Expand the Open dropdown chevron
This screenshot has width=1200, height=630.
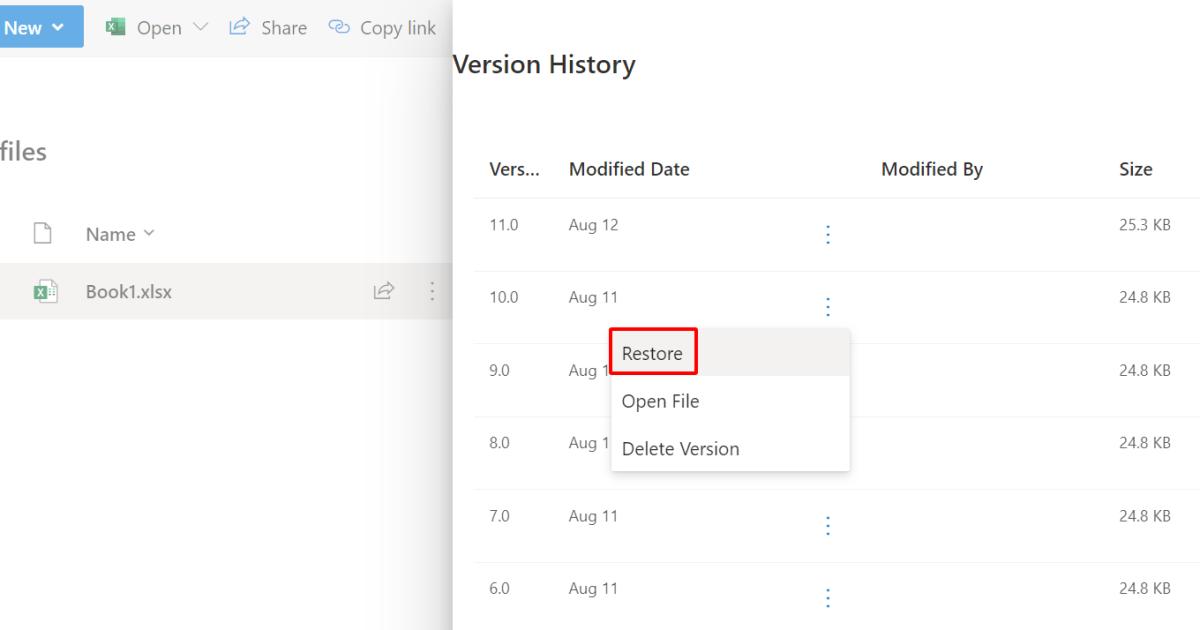click(x=200, y=28)
